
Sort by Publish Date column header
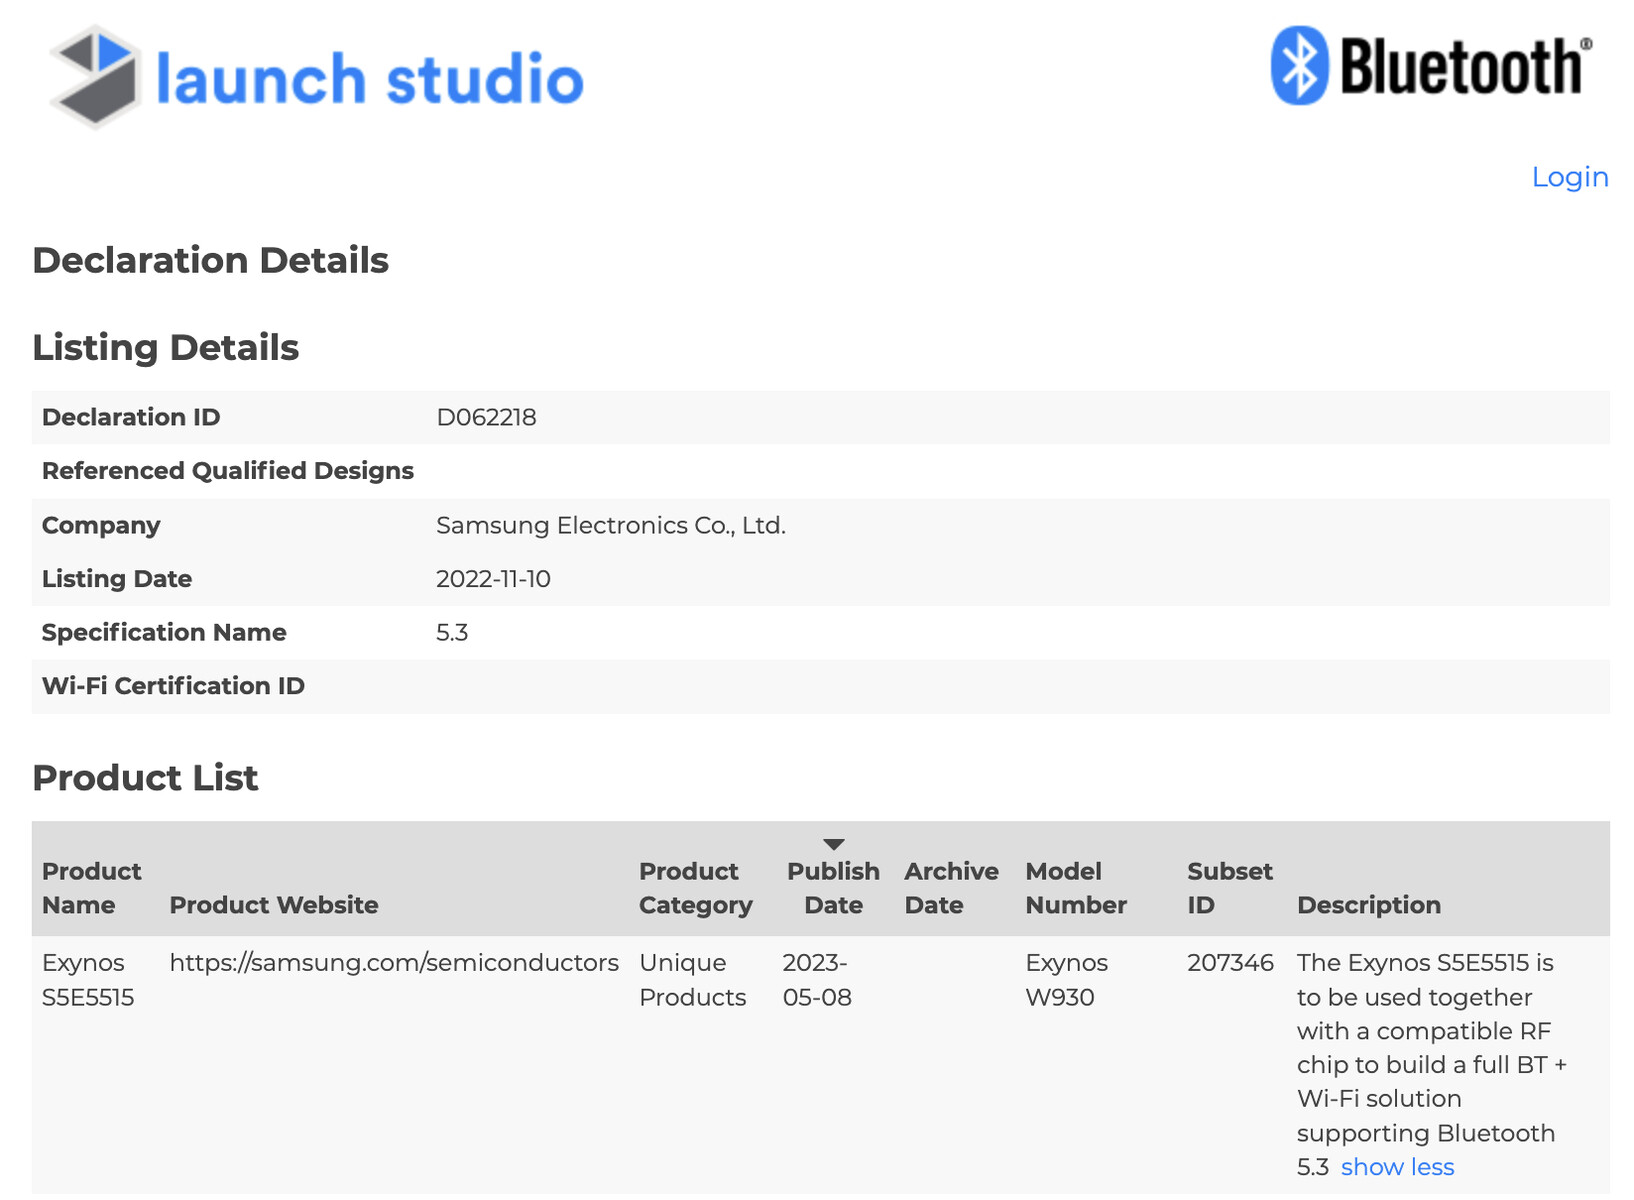833,888
